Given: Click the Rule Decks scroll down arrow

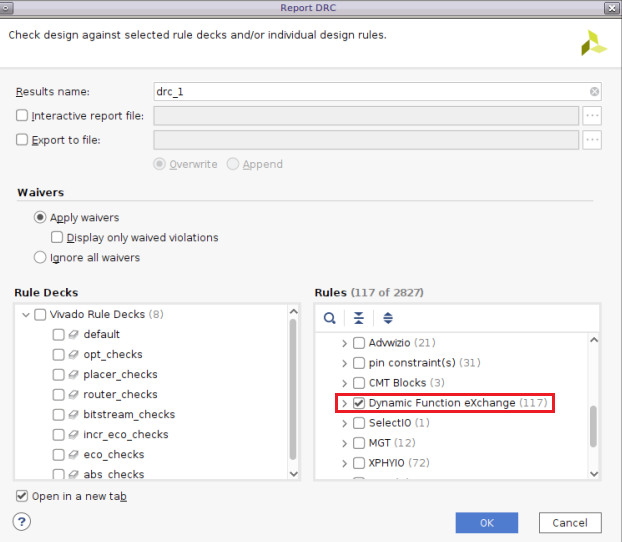Looking at the screenshot, I should (x=294, y=474).
